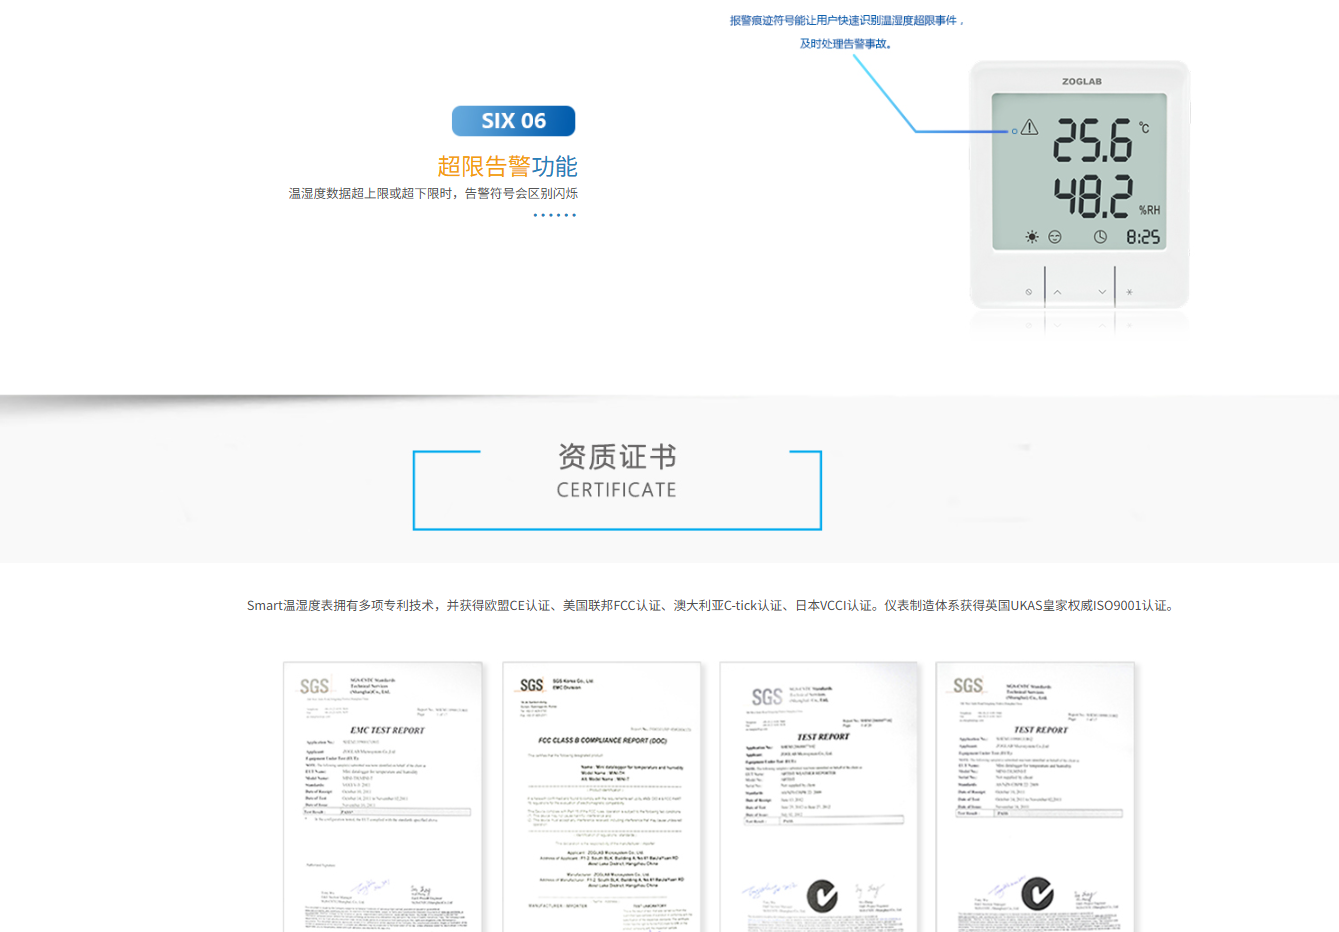Click the 25.6 °C temperature reading
Screen dimensions: 1339x932
click(1093, 141)
